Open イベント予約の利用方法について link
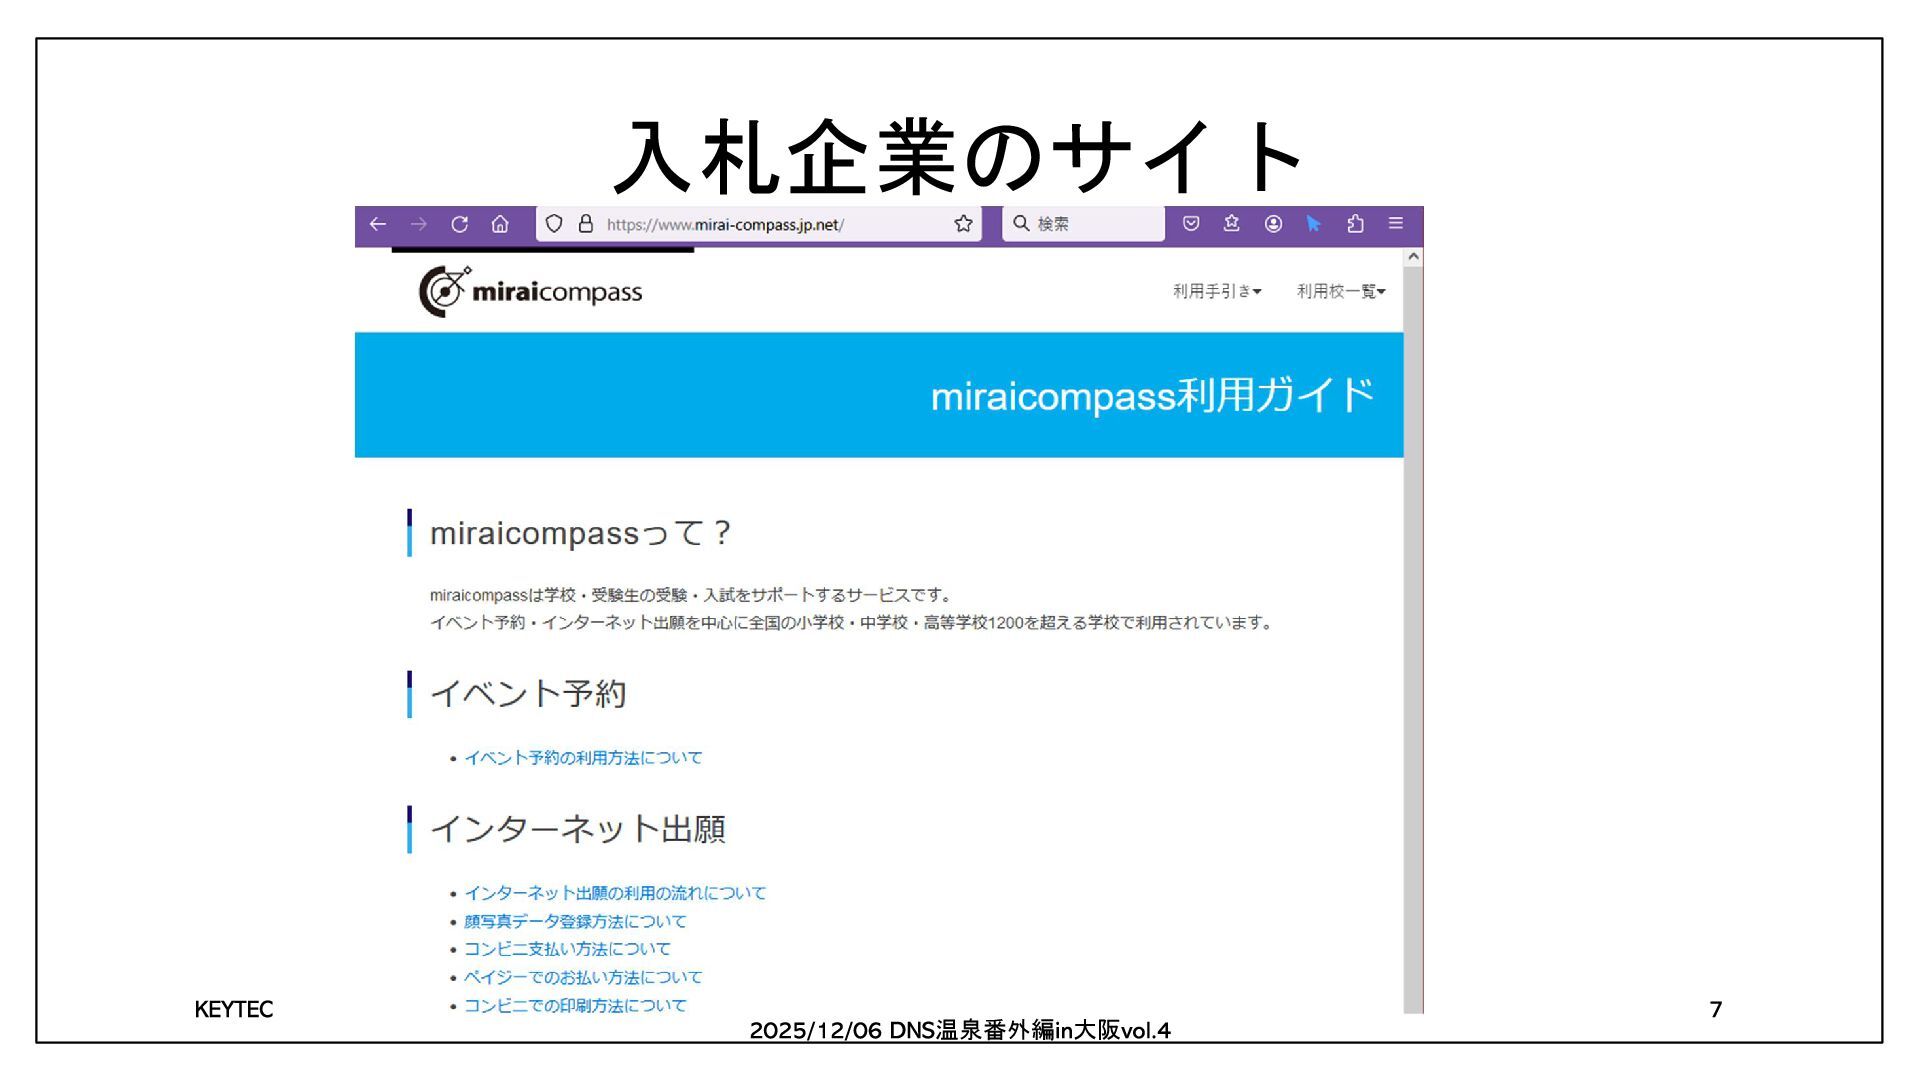 coord(583,758)
